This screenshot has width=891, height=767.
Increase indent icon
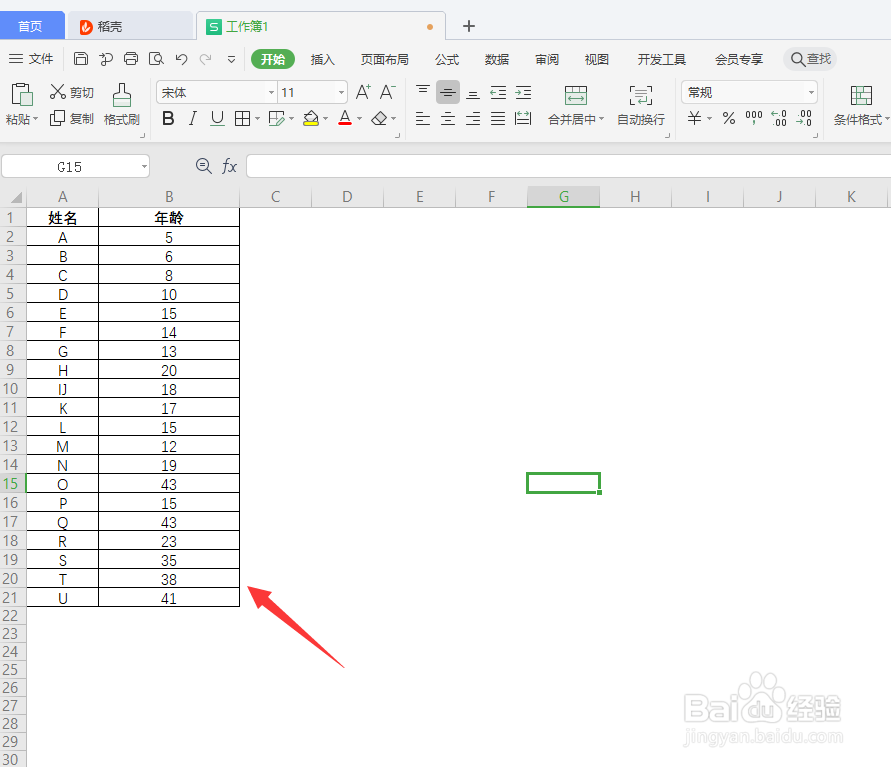523,92
